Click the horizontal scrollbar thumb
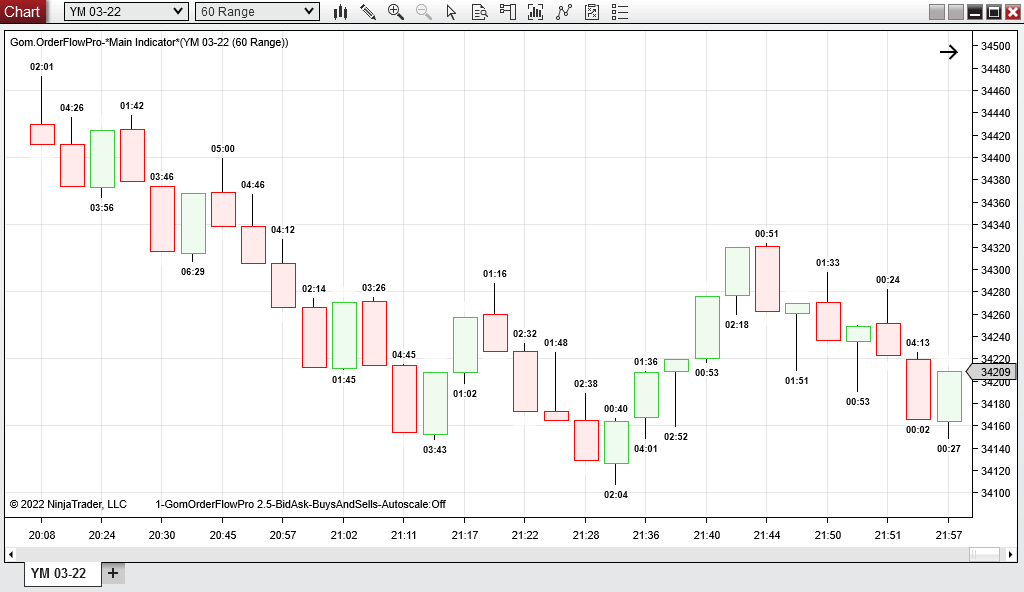The image size is (1024, 592). 985,555
